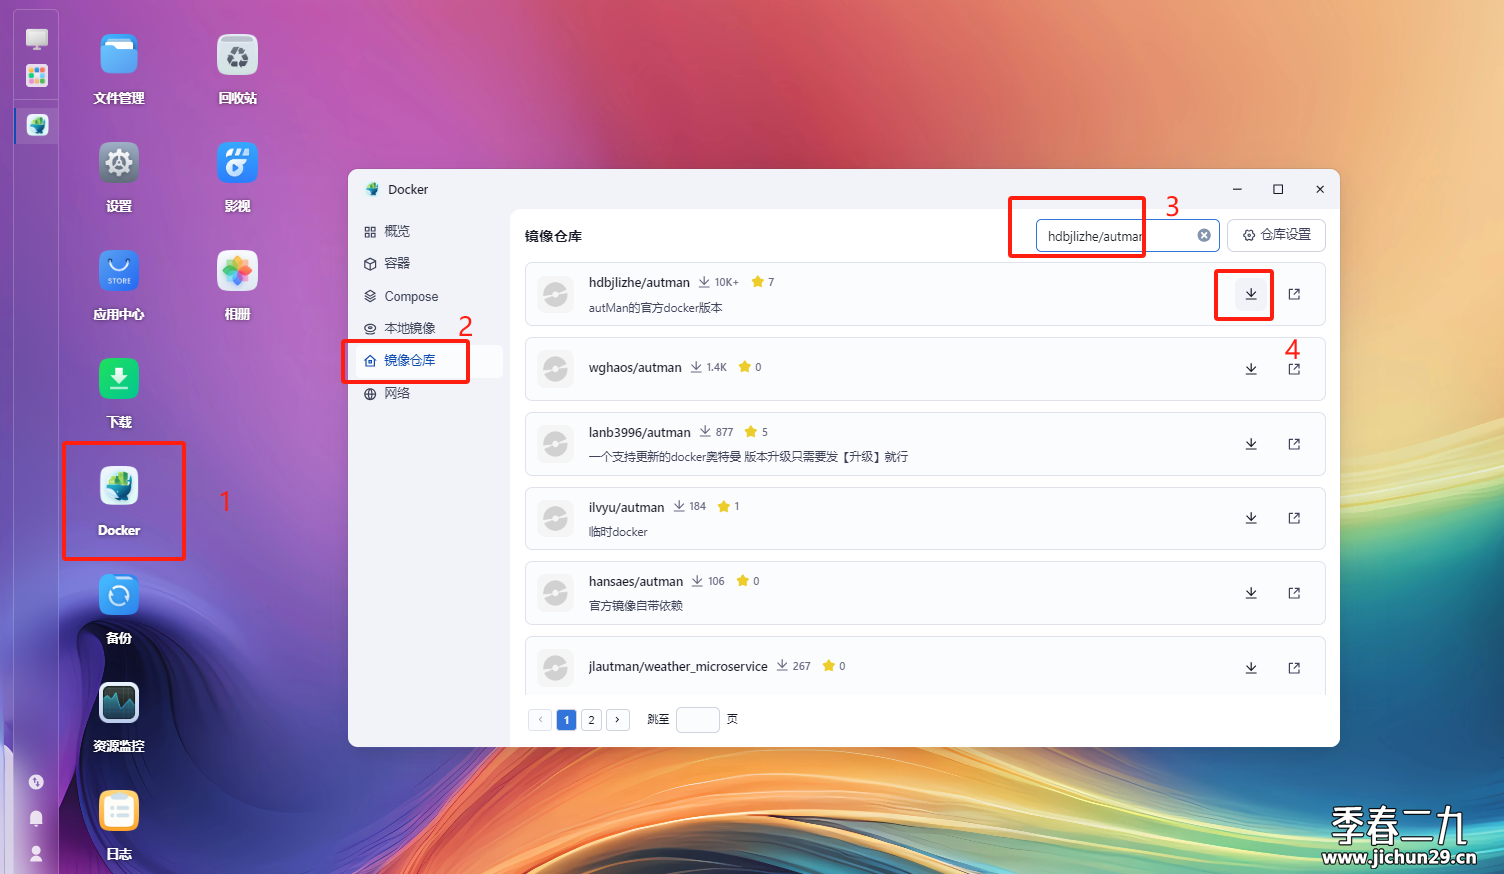1504x874 pixels.
Task: Open ilvyu/autman external link
Action: [x=1294, y=518]
